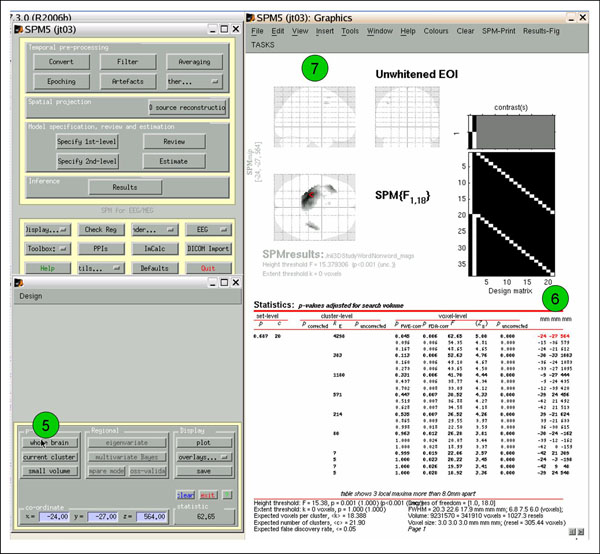Open the Display dropdown in SPM5 menu

pos(46,229)
